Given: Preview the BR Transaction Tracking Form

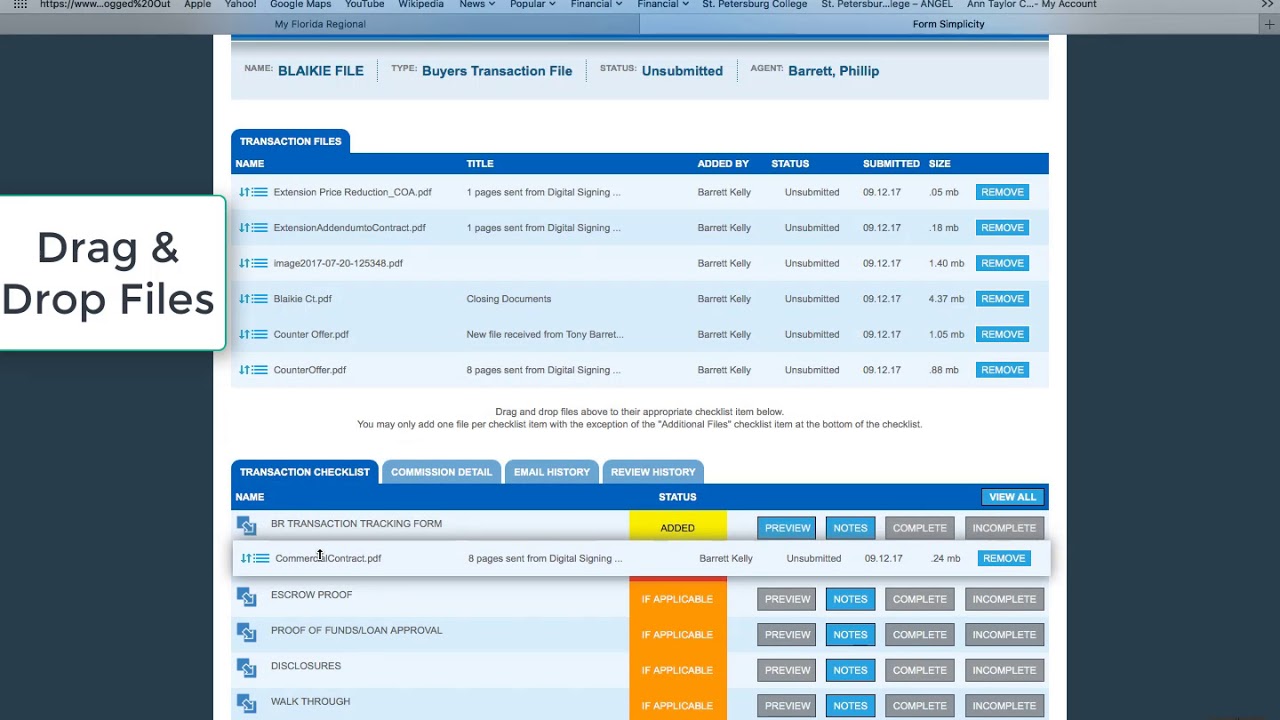Looking at the screenshot, I should point(787,528).
